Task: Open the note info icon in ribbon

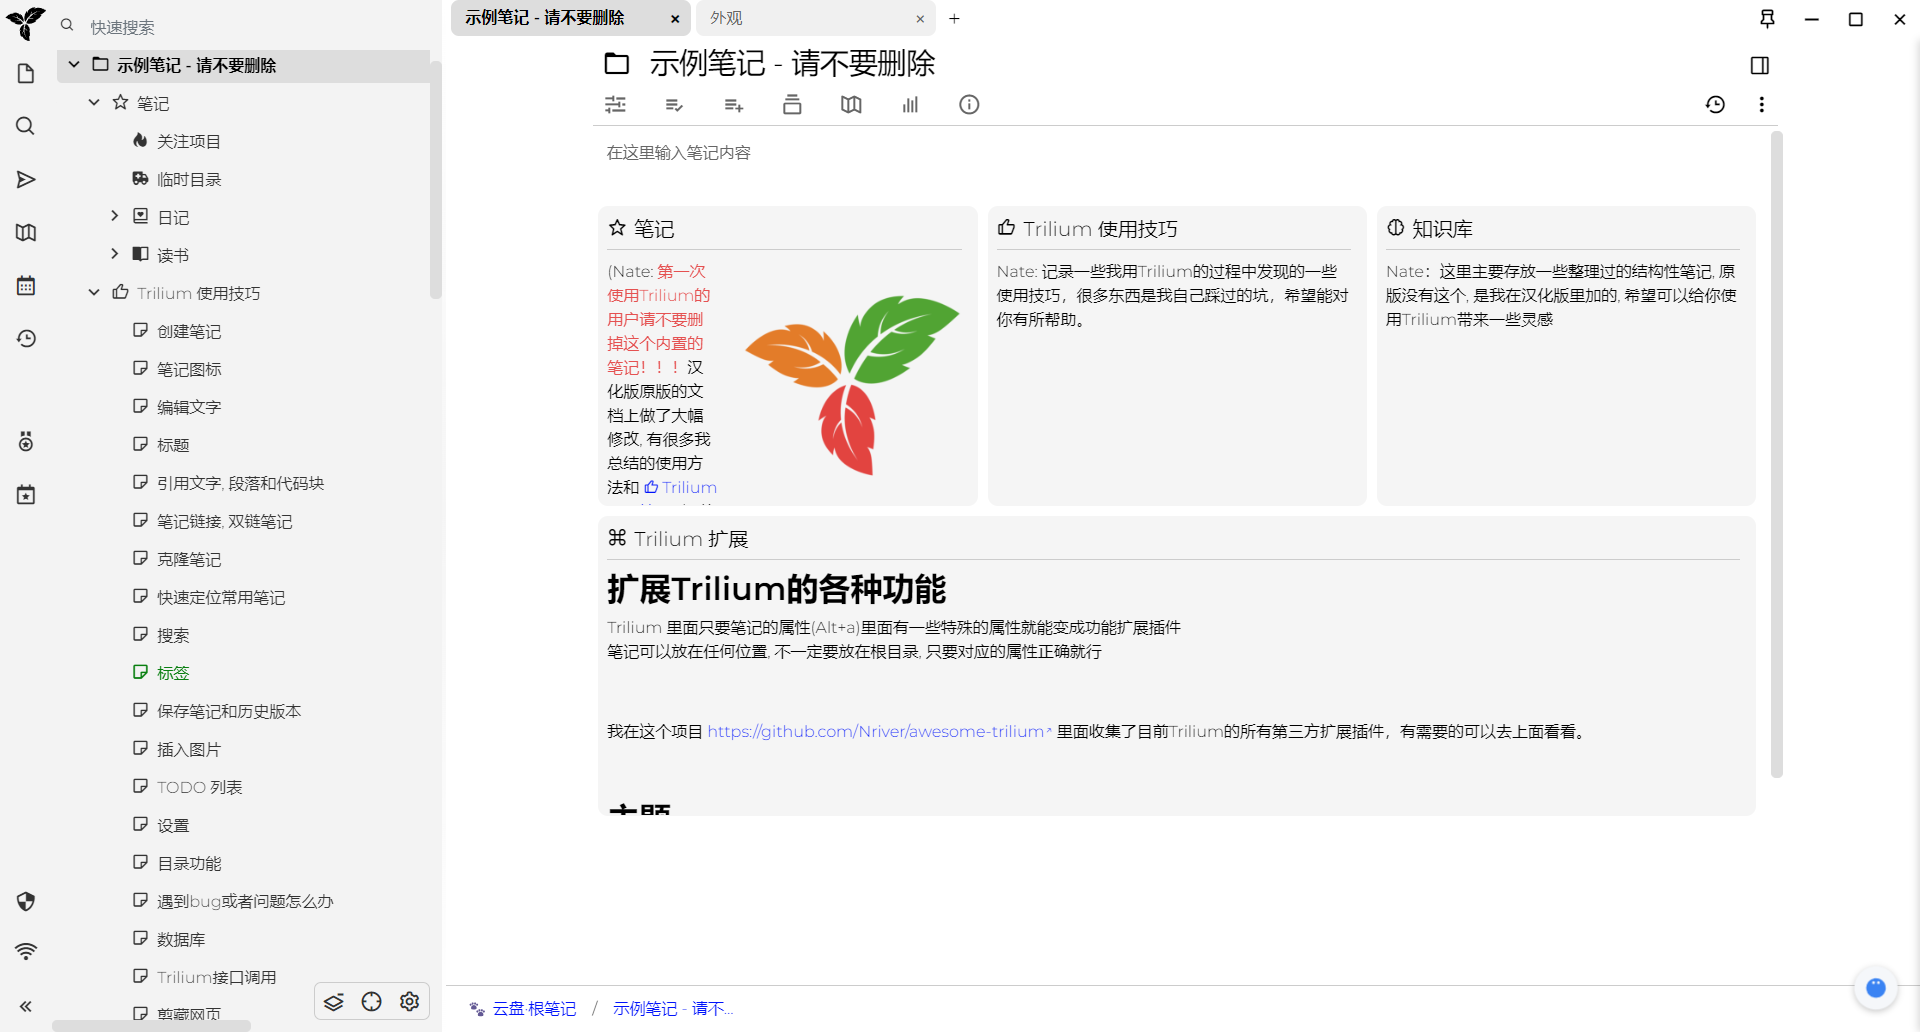Action: [969, 105]
